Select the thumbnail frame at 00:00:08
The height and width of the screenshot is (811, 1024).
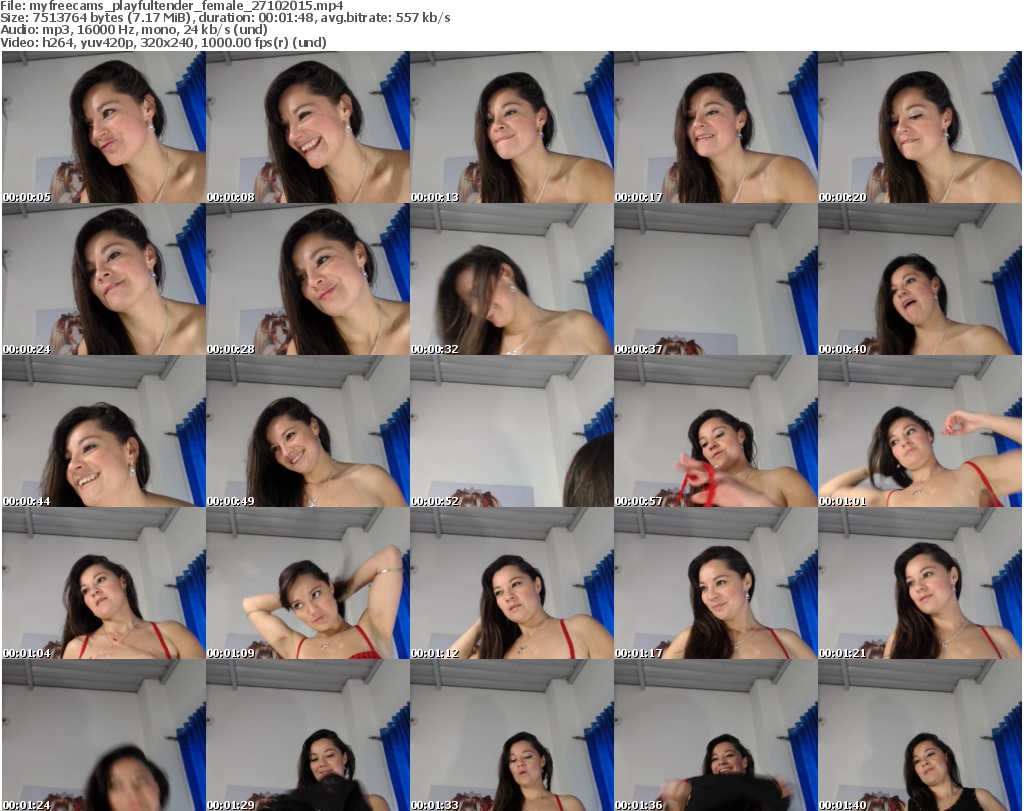click(x=308, y=127)
